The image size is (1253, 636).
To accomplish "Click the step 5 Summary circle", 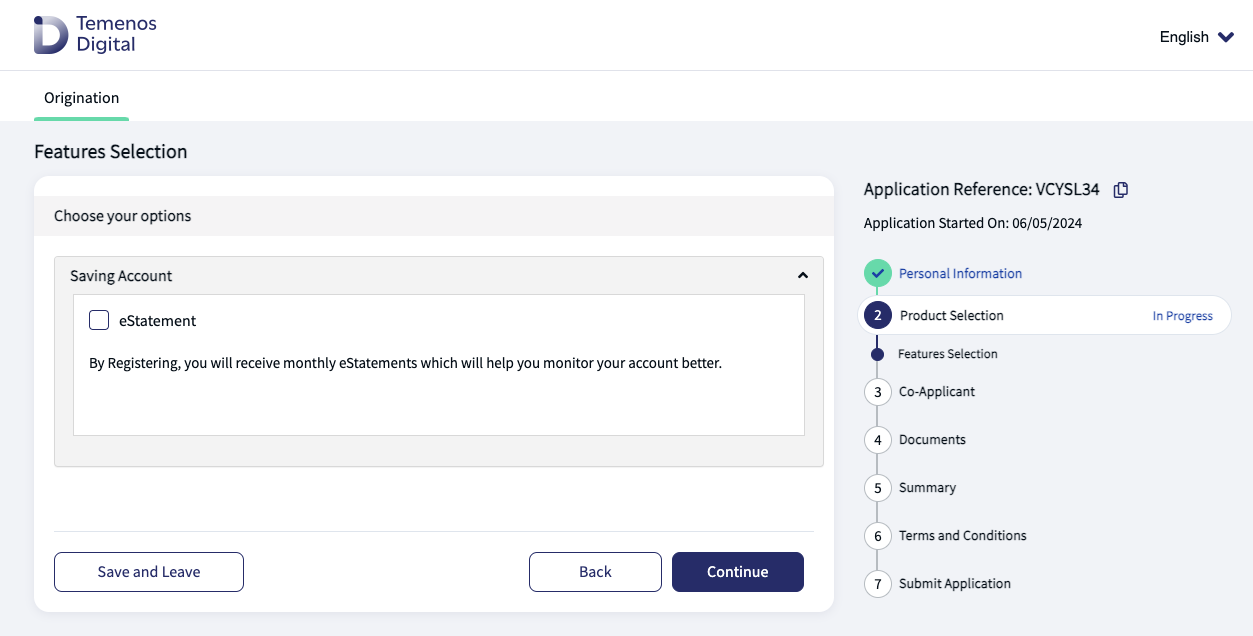I will point(877,488).
